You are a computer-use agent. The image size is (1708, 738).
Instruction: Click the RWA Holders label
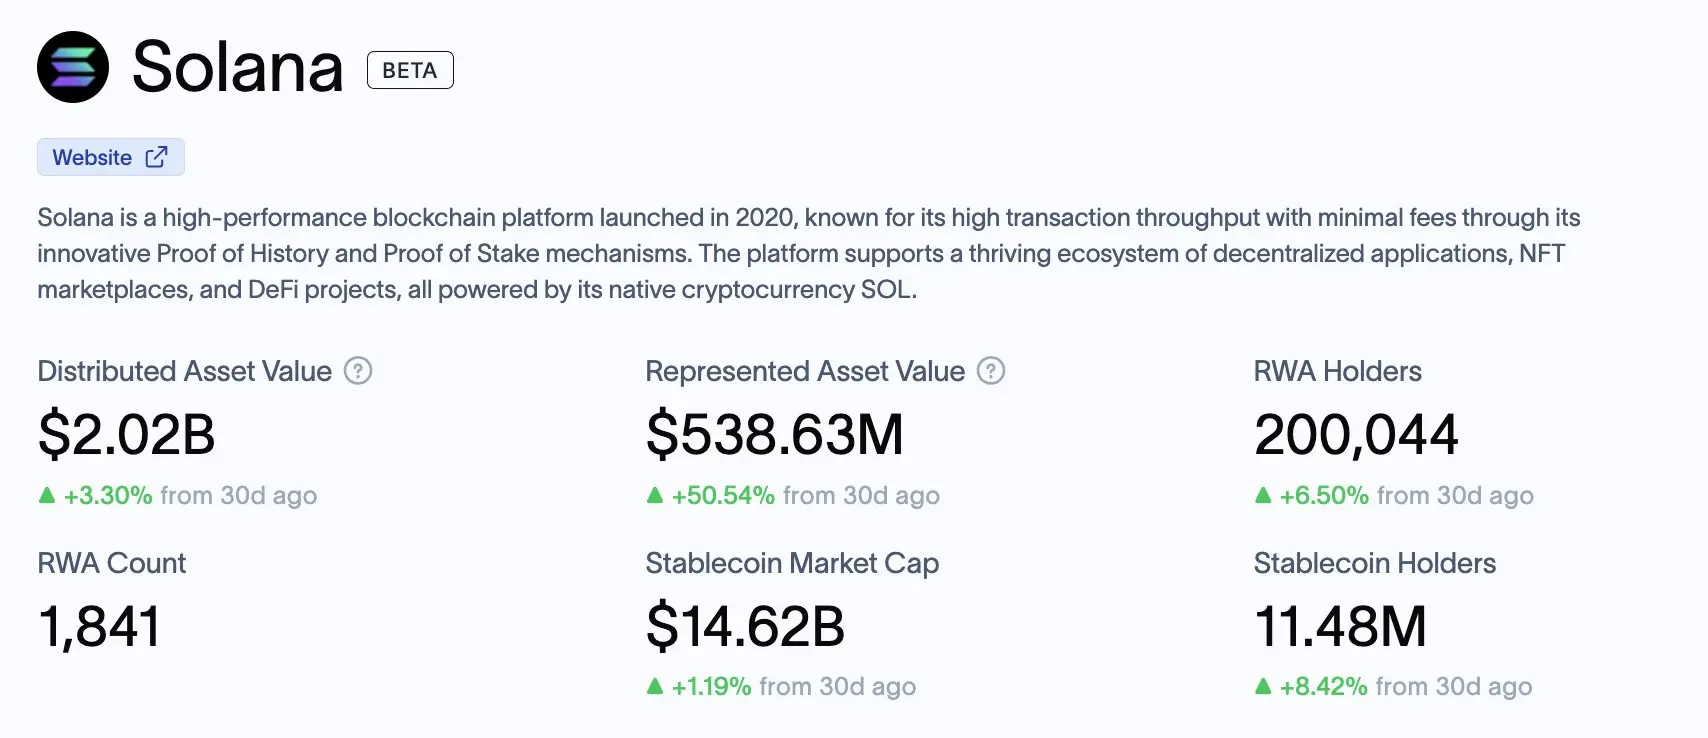1338,371
